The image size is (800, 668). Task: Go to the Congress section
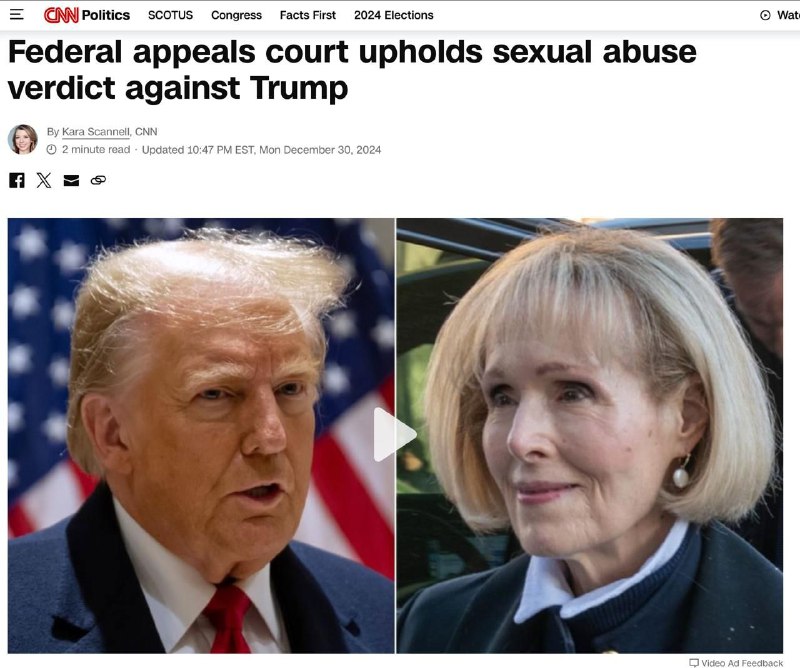coord(236,15)
